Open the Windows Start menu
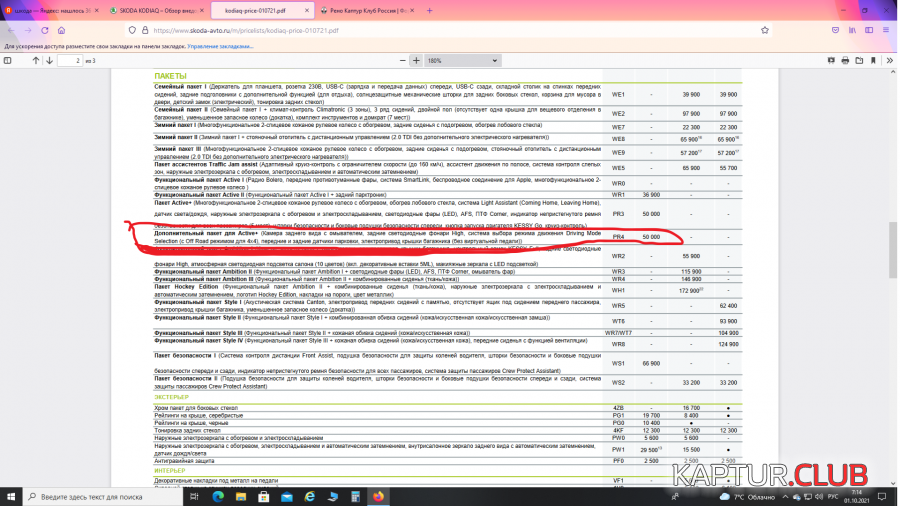The width and height of the screenshot is (900, 506). 11,496
